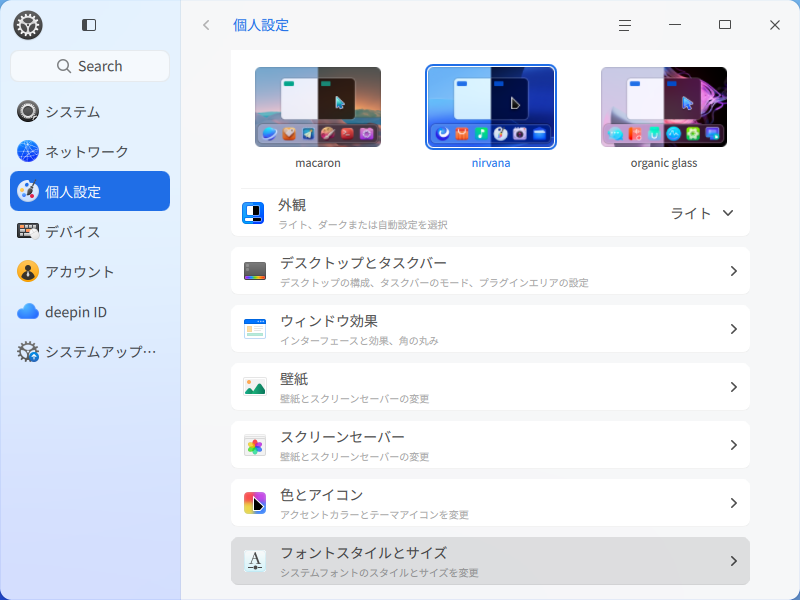
Task: Toggle the sidebar collapse icon
Action: click(89, 25)
